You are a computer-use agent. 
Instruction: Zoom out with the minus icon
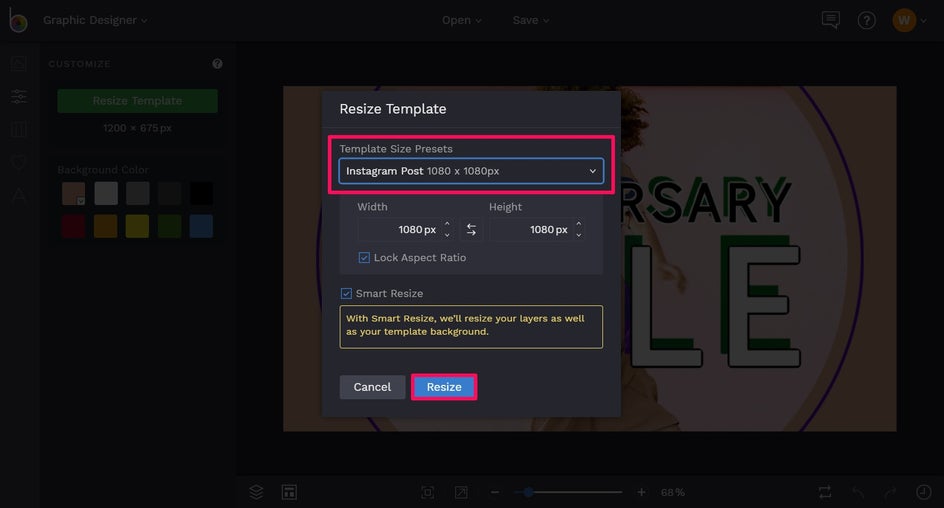coord(495,492)
